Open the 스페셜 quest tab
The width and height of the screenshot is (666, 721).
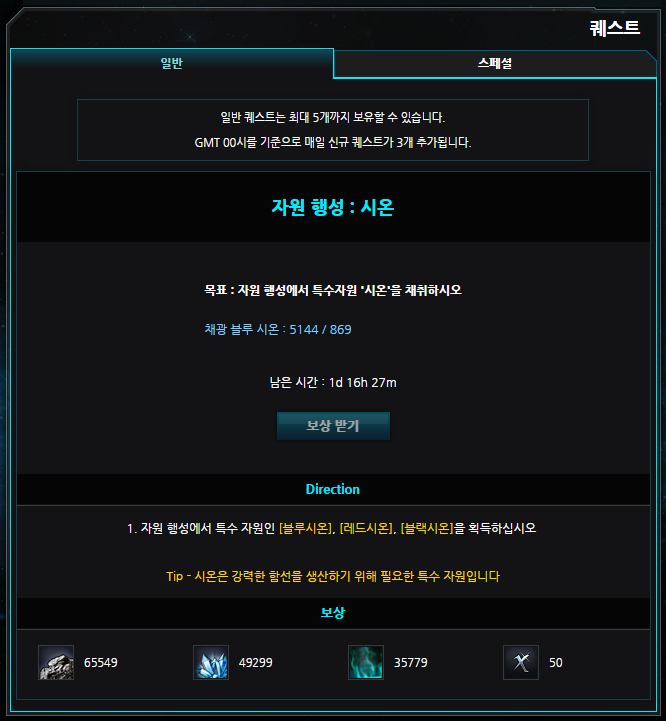coord(495,63)
